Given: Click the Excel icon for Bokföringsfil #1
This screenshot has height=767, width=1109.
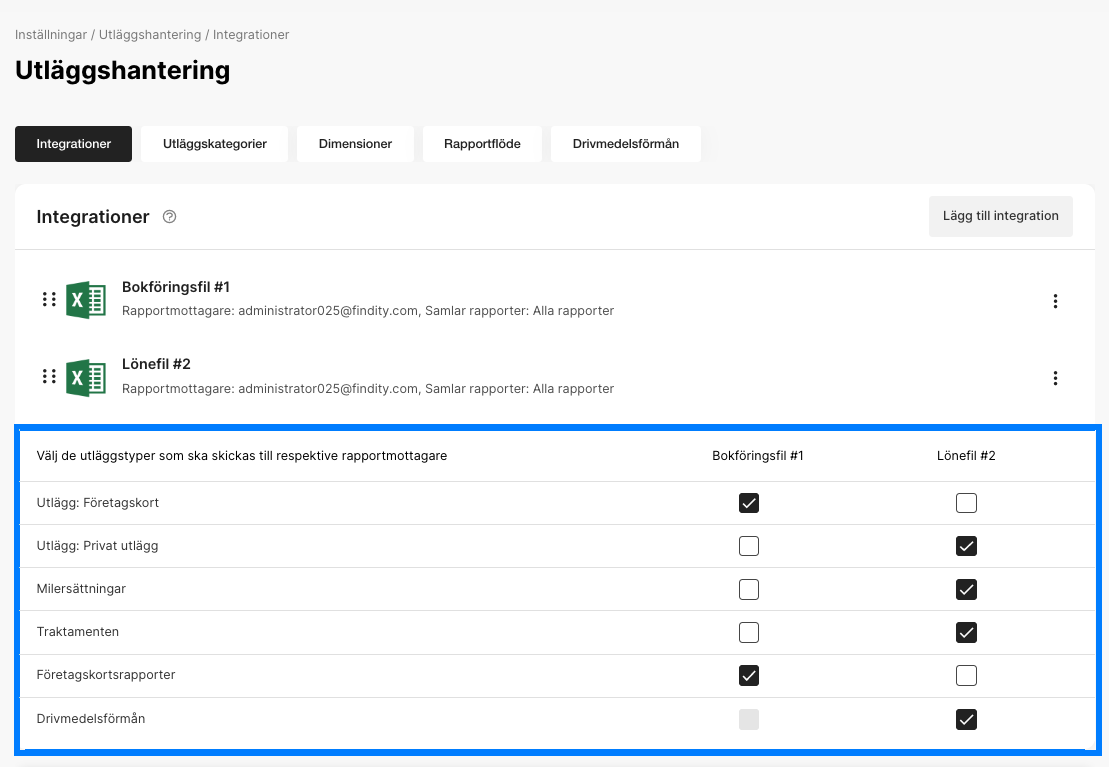Looking at the screenshot, I should pos(86,300).
